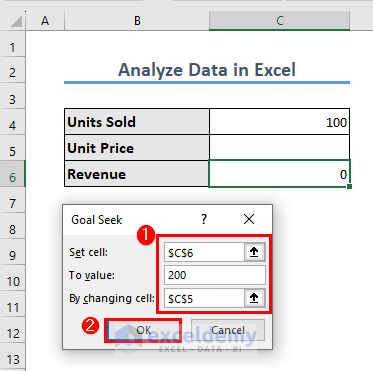Select the Revenue value cell

279,174
